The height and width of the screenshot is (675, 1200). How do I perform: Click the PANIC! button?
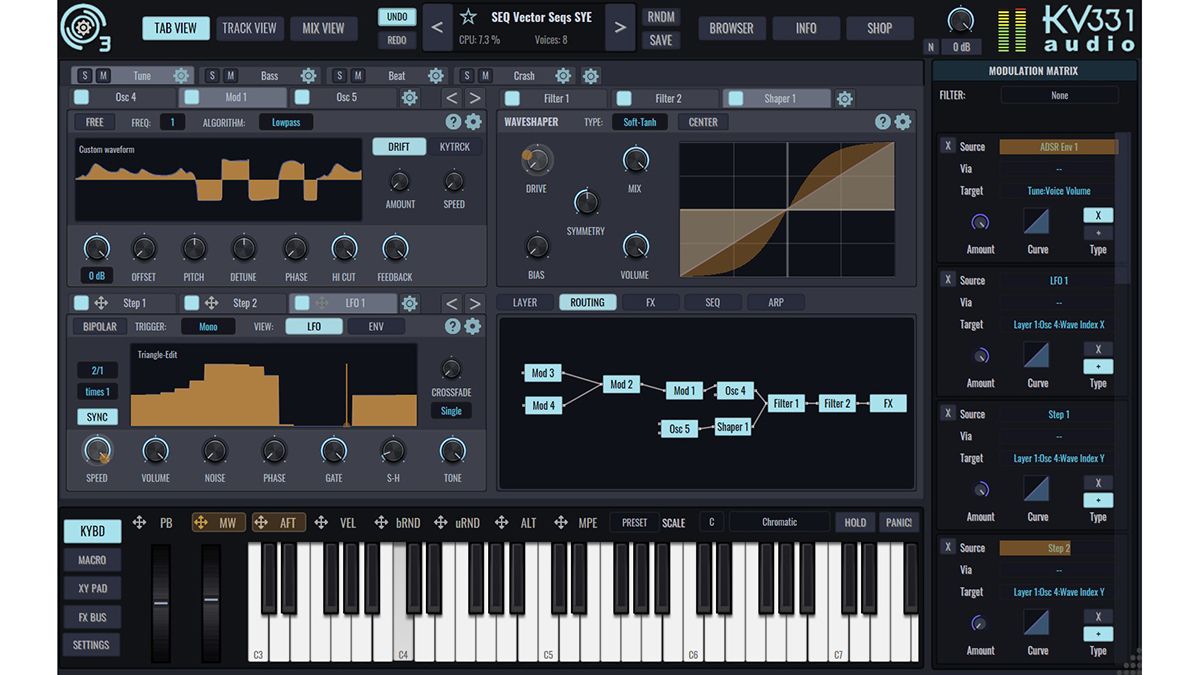(x=897, y=521)
